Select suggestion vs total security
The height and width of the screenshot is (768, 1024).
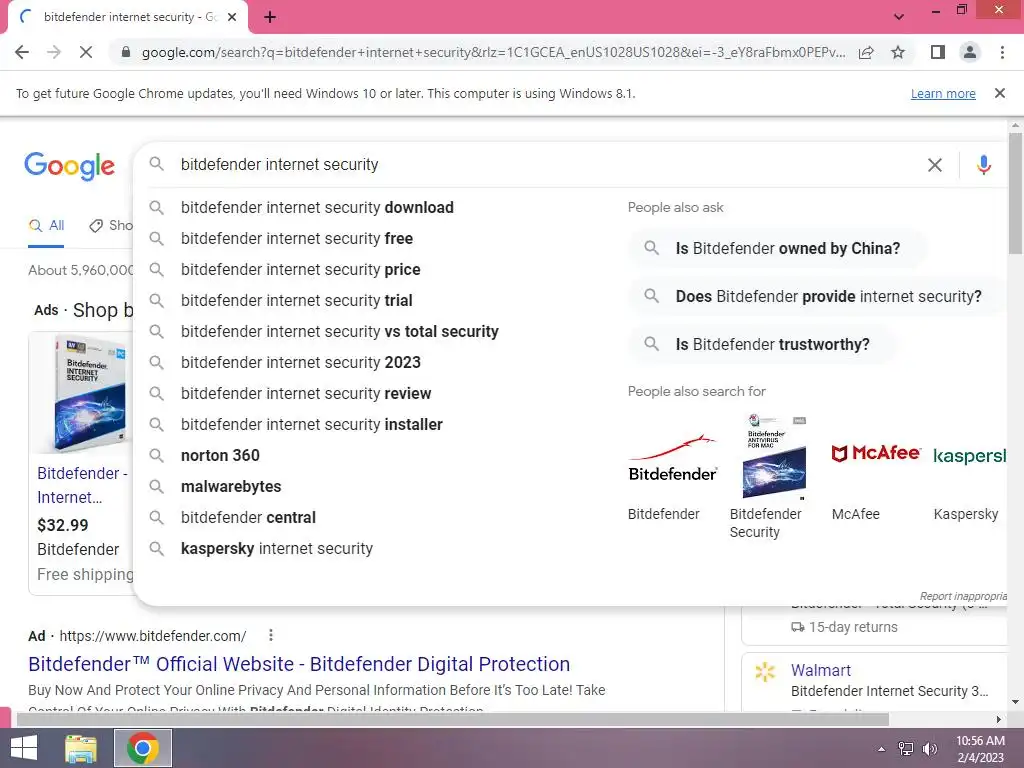pyautogui.click(x=340, y=332)
